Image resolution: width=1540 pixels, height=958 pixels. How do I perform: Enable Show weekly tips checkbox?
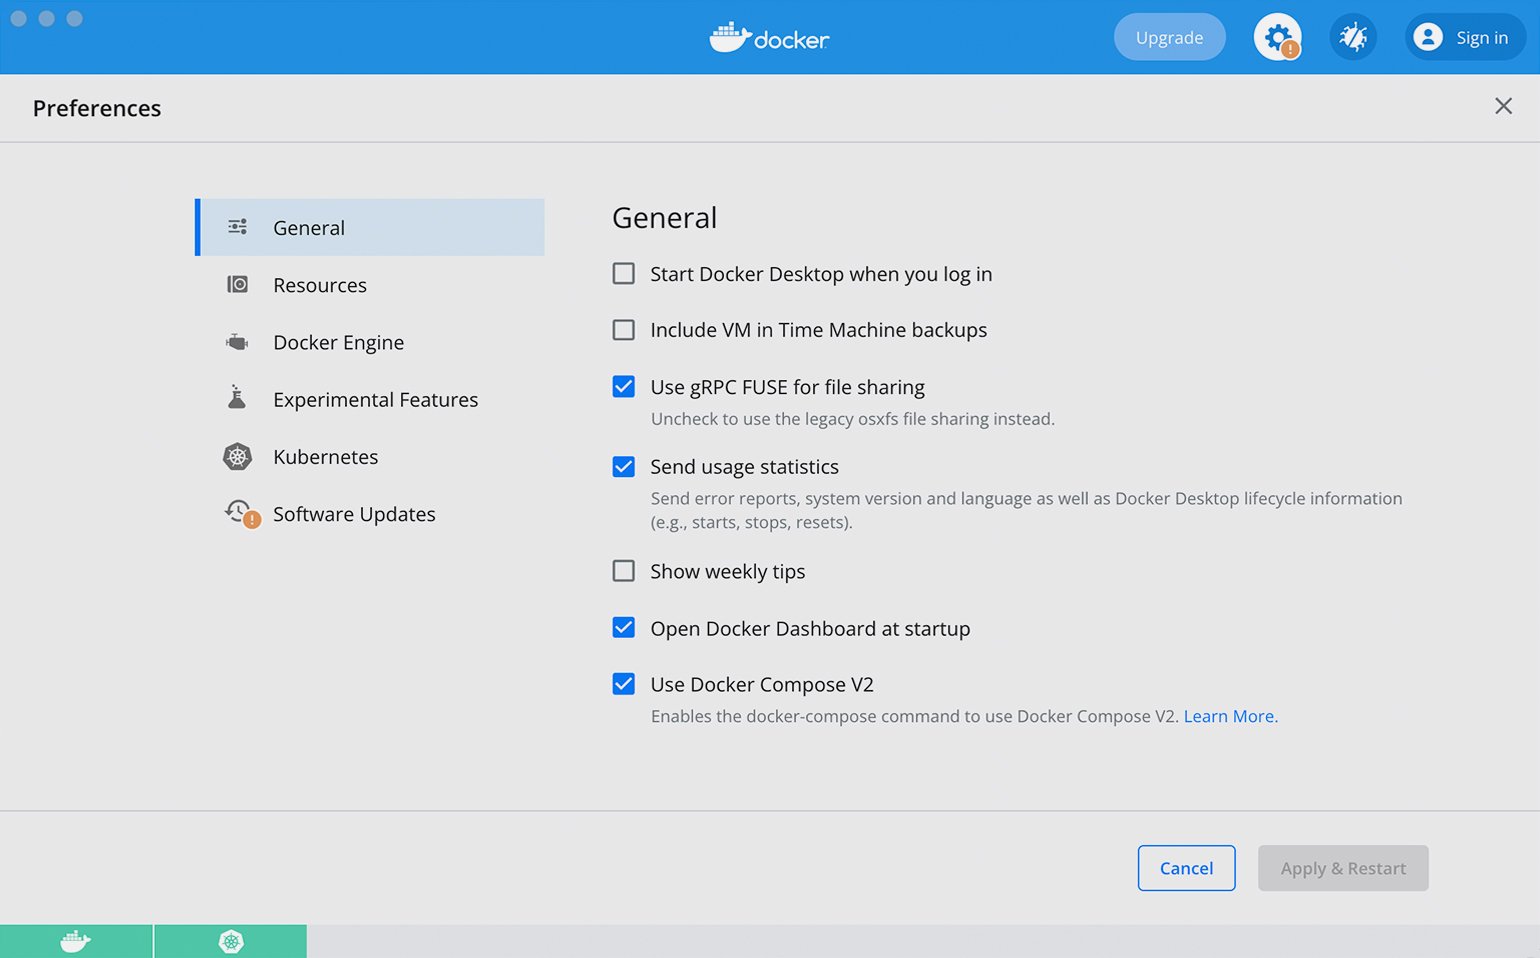pos(623,571)
